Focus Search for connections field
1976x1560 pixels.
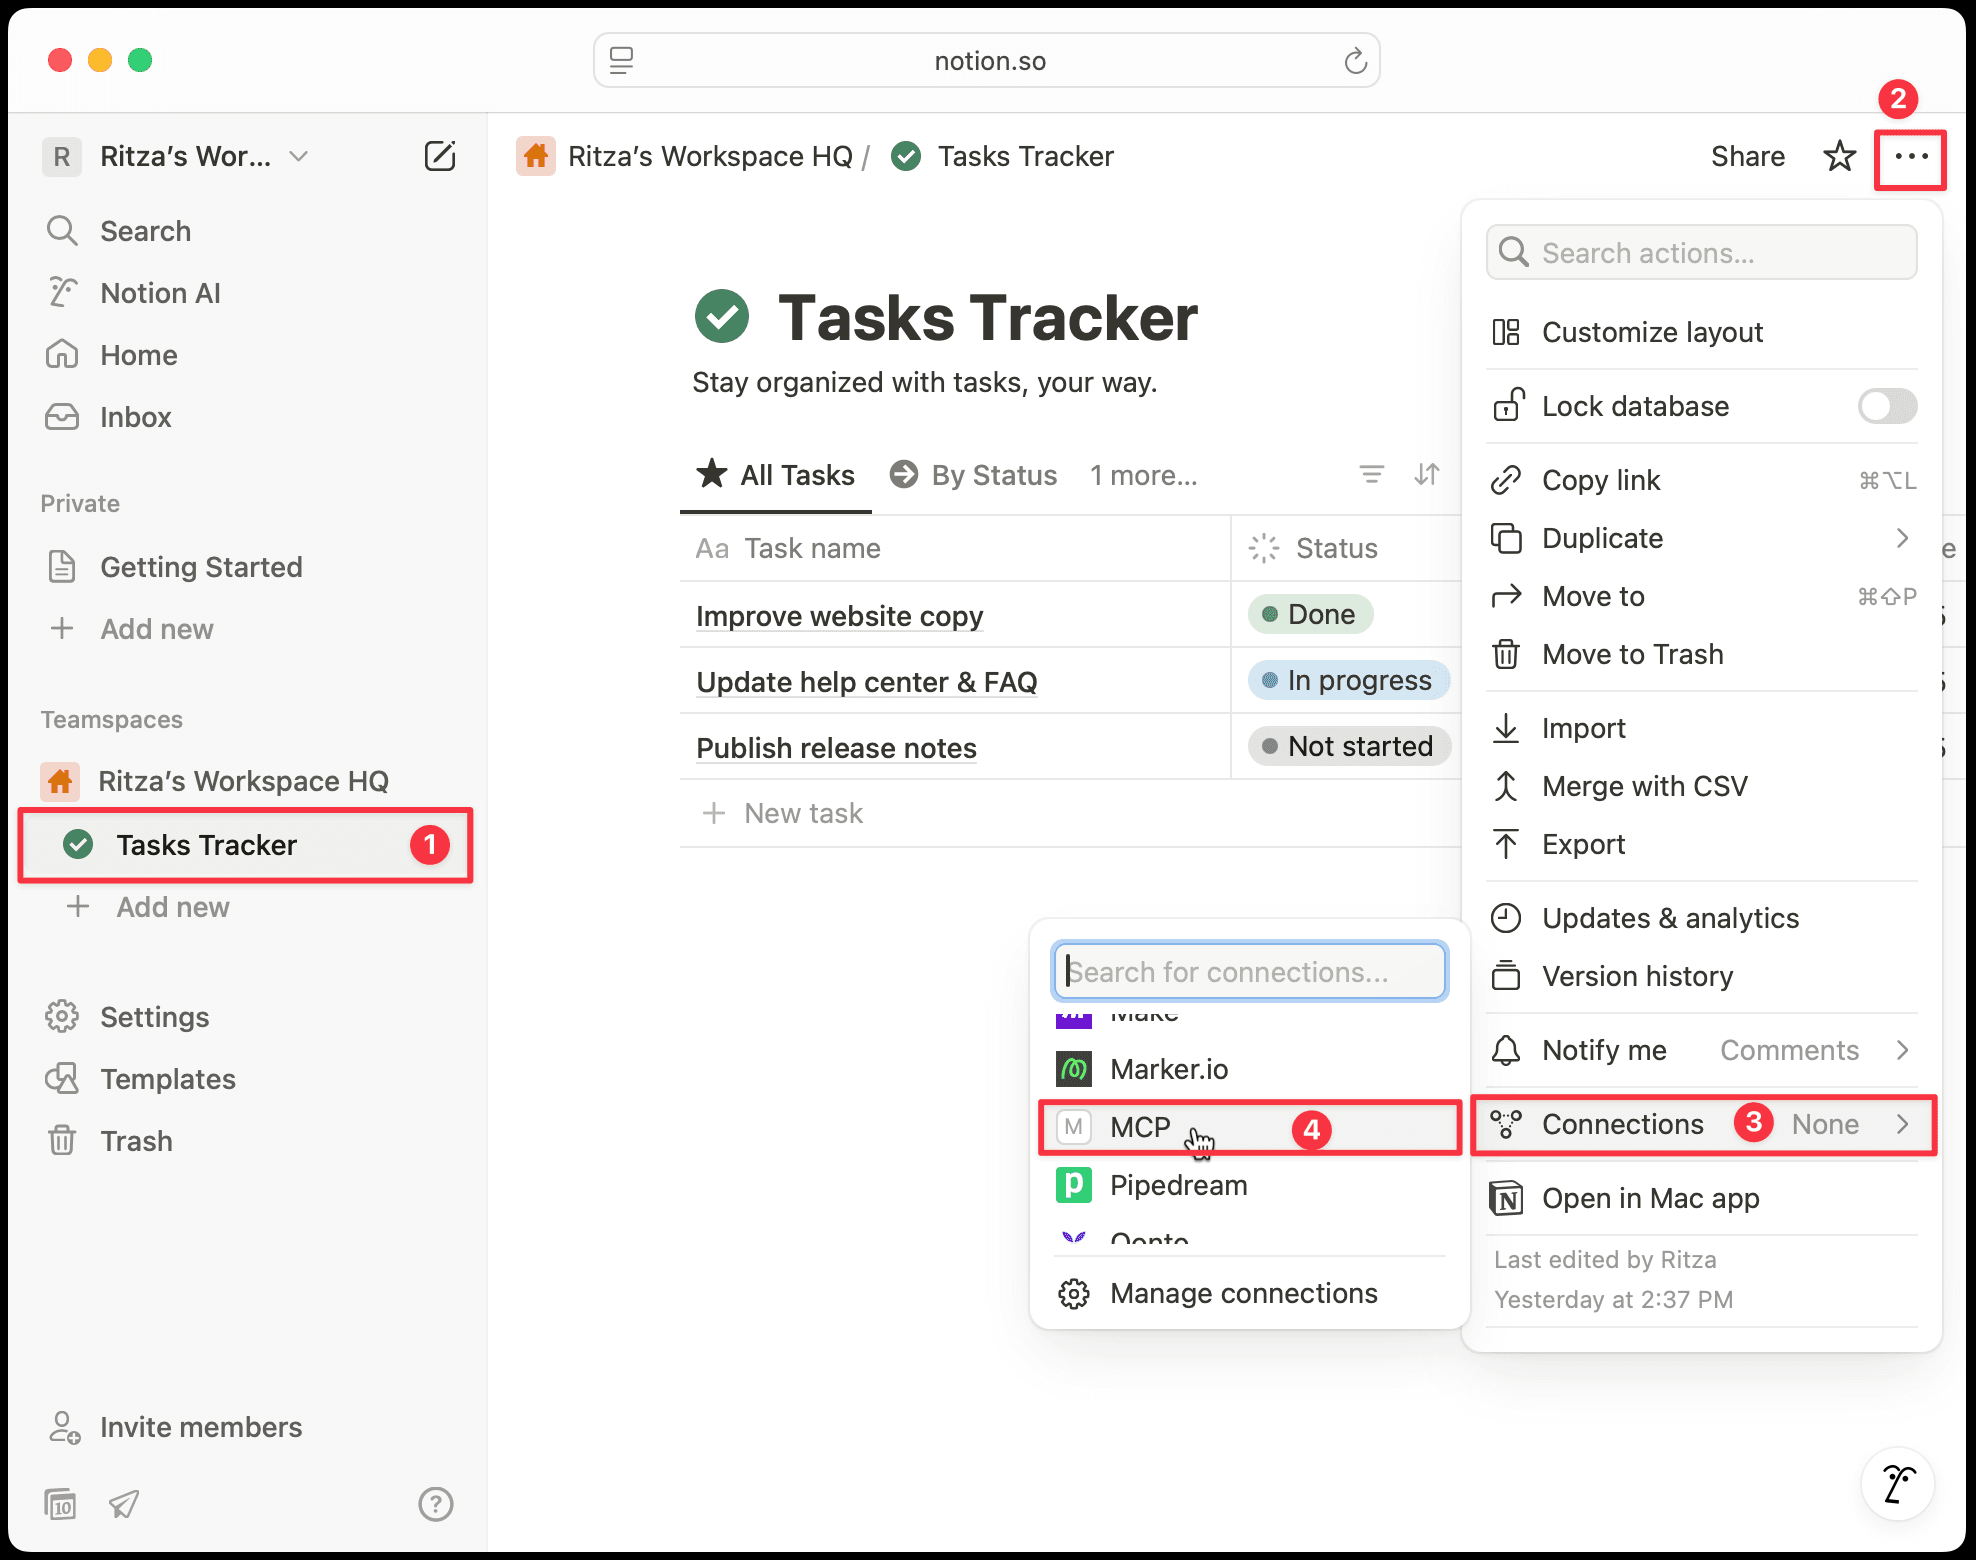(1249, 971)
